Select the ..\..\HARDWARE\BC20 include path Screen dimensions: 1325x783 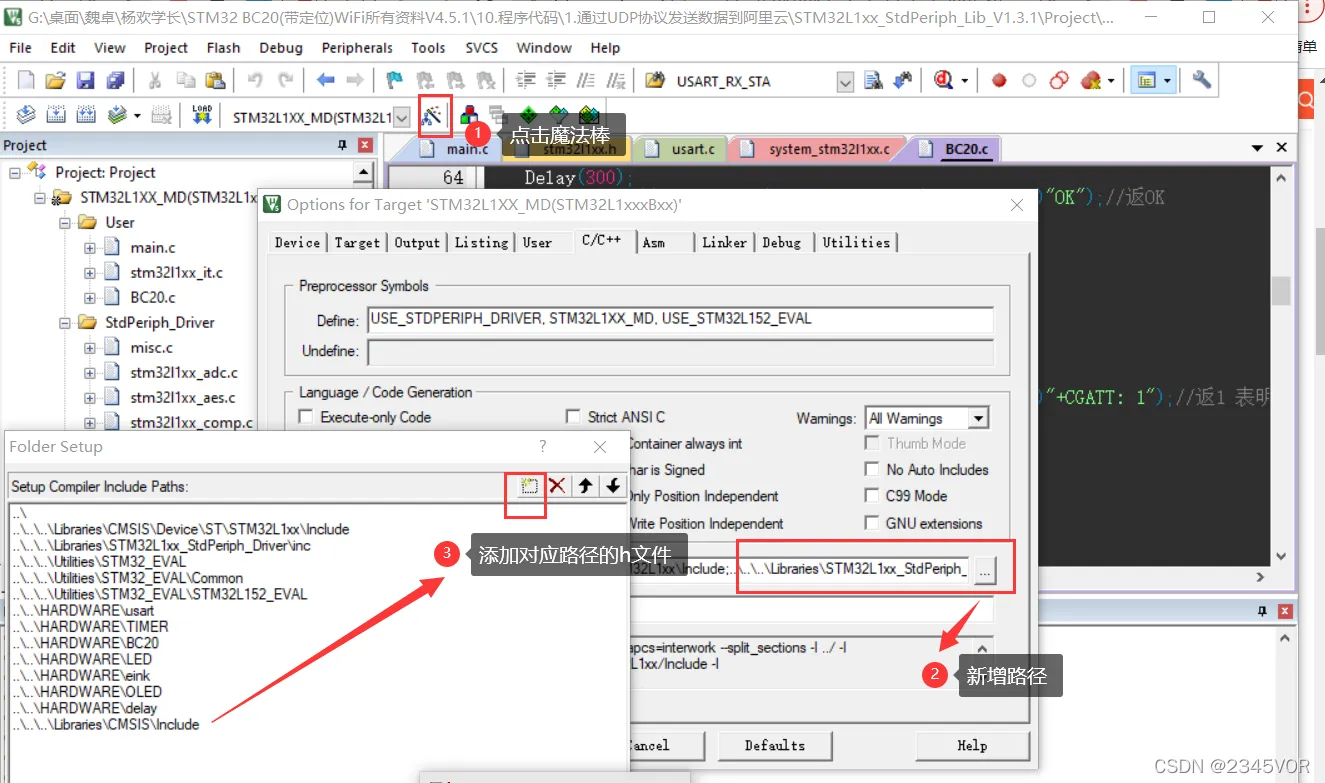tap(86, 643)
